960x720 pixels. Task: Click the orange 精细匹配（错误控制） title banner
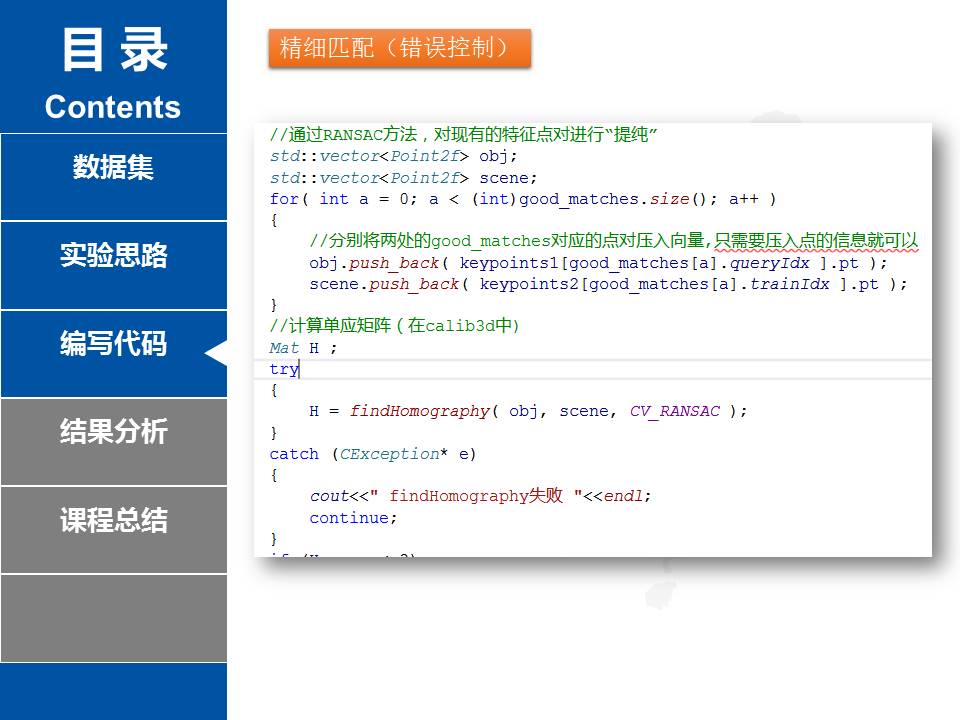[399, 48]
